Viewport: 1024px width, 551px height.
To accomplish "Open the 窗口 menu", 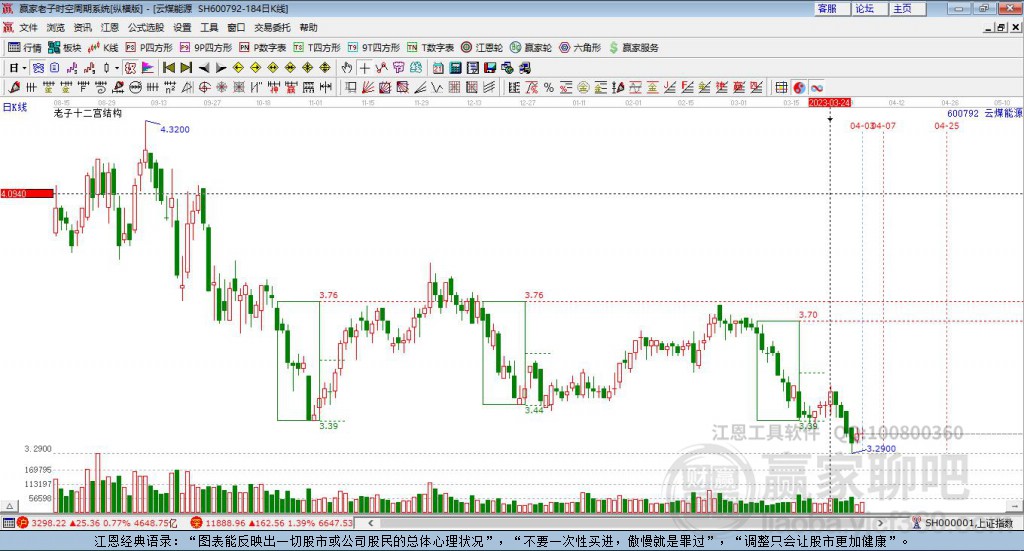I will point(236,27).
